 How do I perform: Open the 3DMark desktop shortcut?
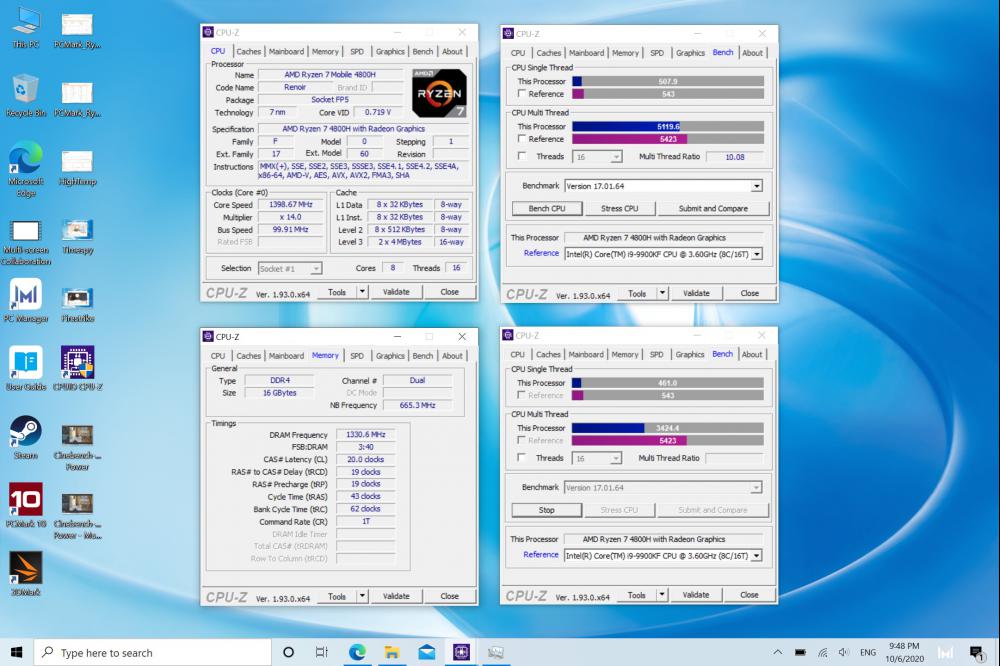[26, 574]
